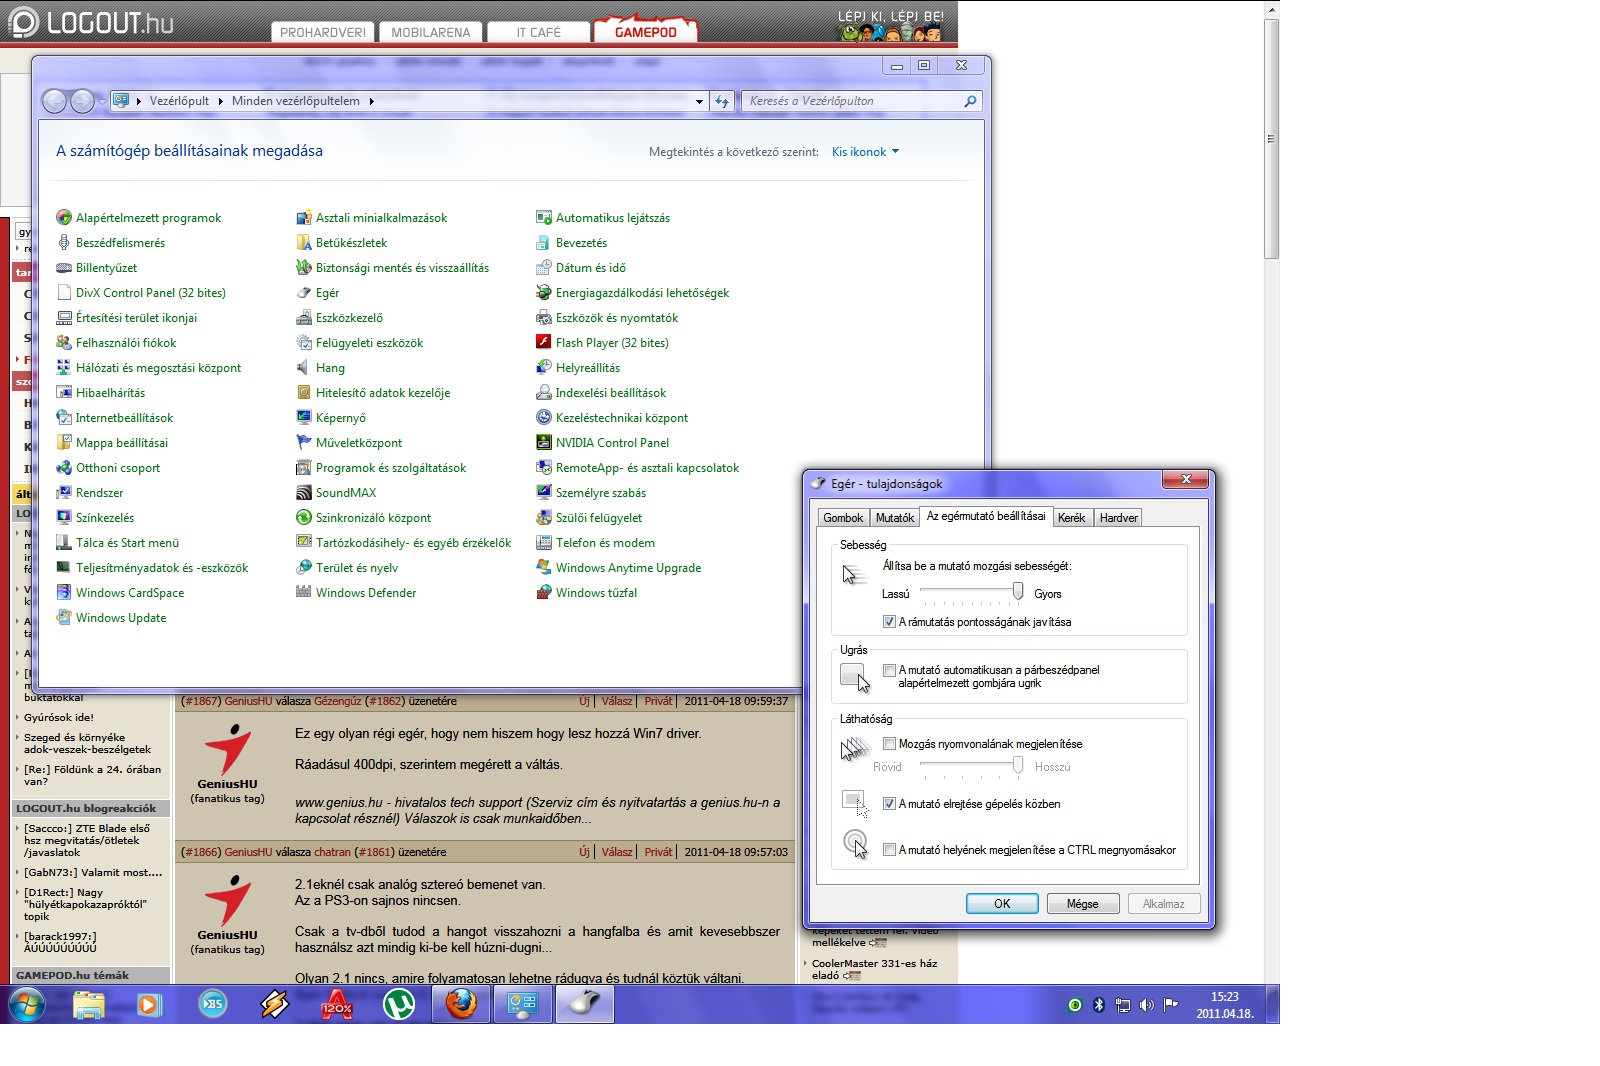Enable automatic pointer jump to default button
Screen dimensions: 1600x1066
point(889,670)
